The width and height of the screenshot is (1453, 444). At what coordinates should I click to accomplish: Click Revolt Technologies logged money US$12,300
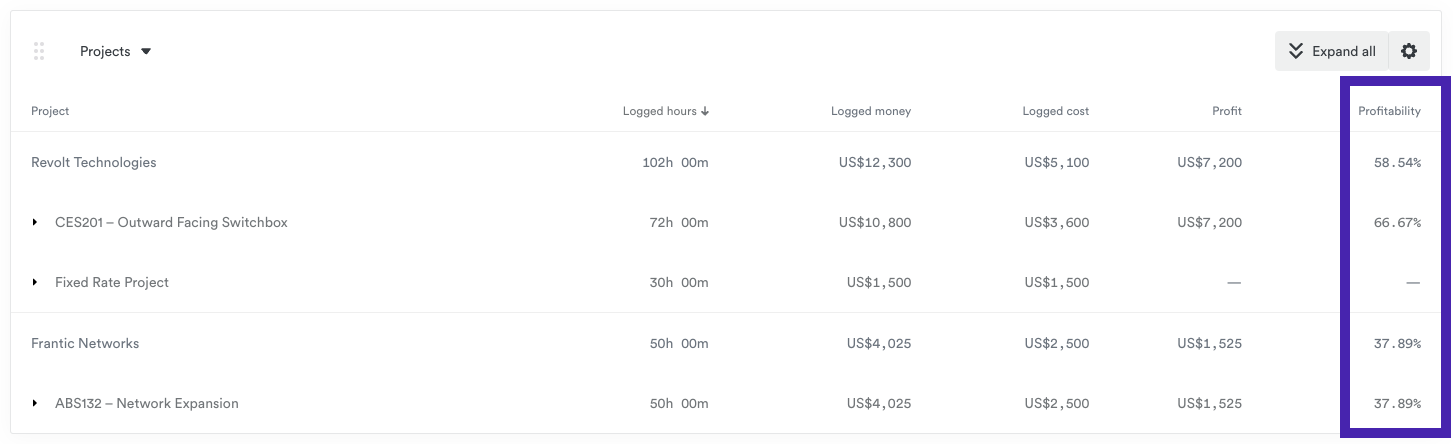875,162
